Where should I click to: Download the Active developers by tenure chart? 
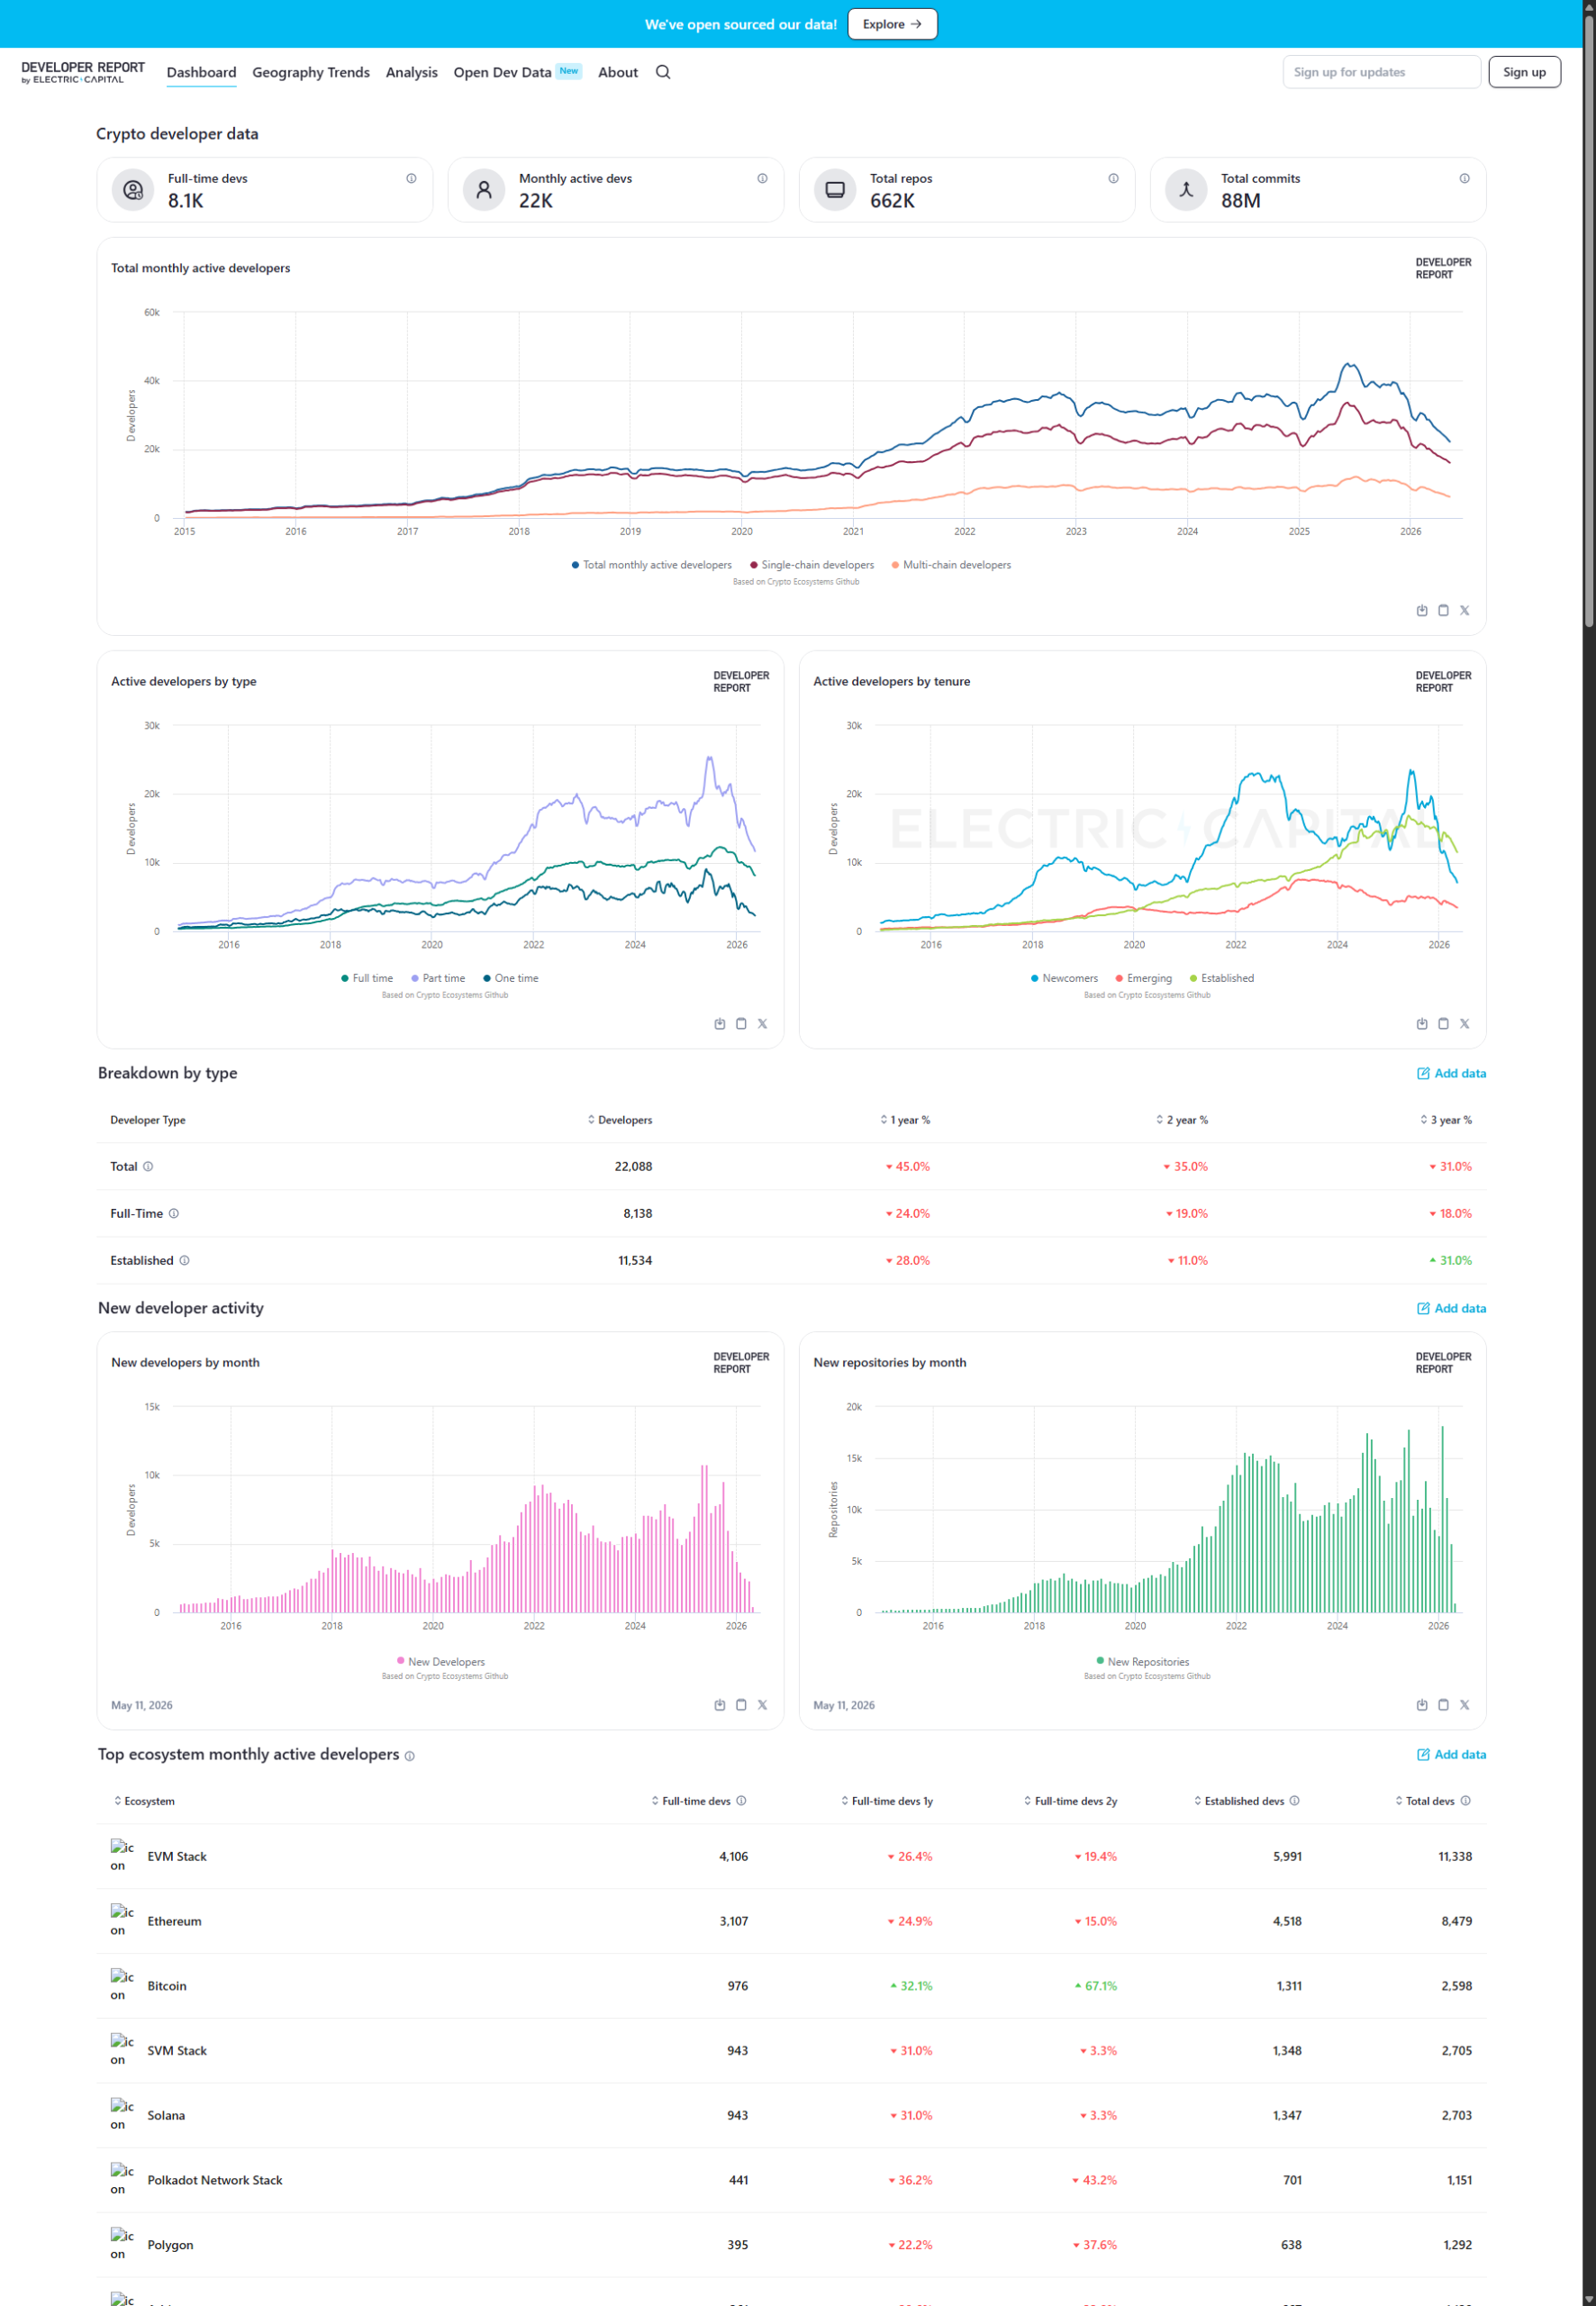[1422, 1023]
